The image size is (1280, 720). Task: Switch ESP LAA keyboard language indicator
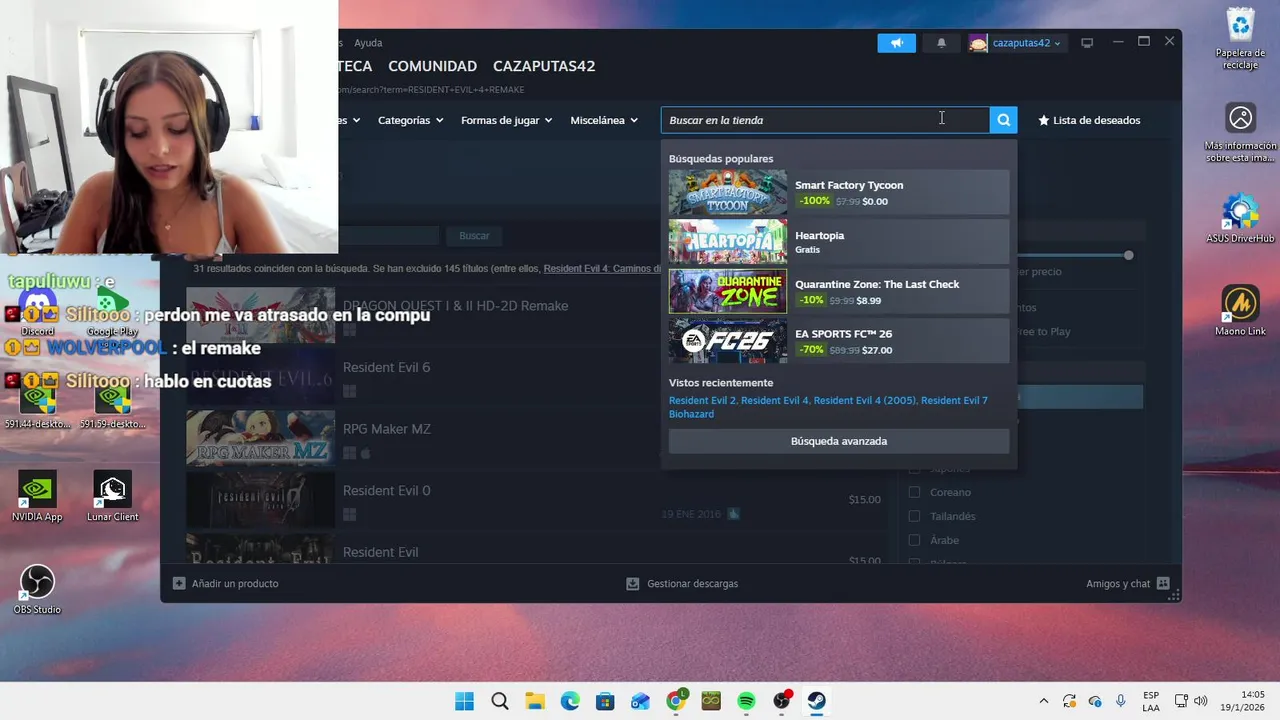pyautogui.click(x=1151, y=701)
